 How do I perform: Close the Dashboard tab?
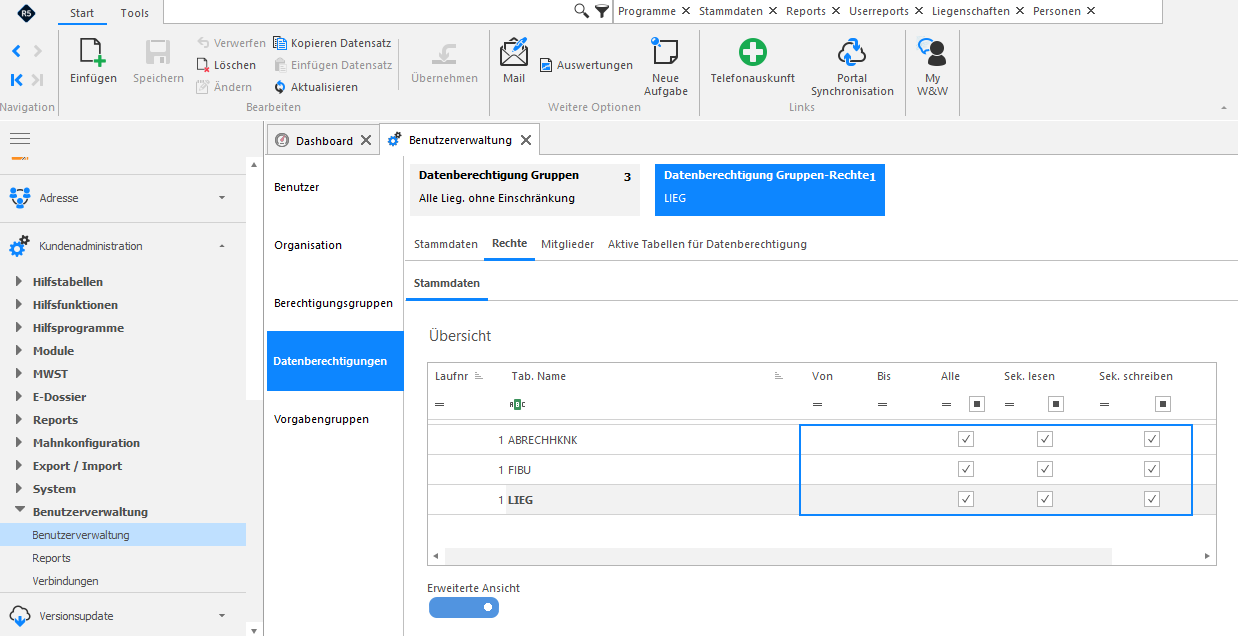pyautogui.click(x=366, y=141)
